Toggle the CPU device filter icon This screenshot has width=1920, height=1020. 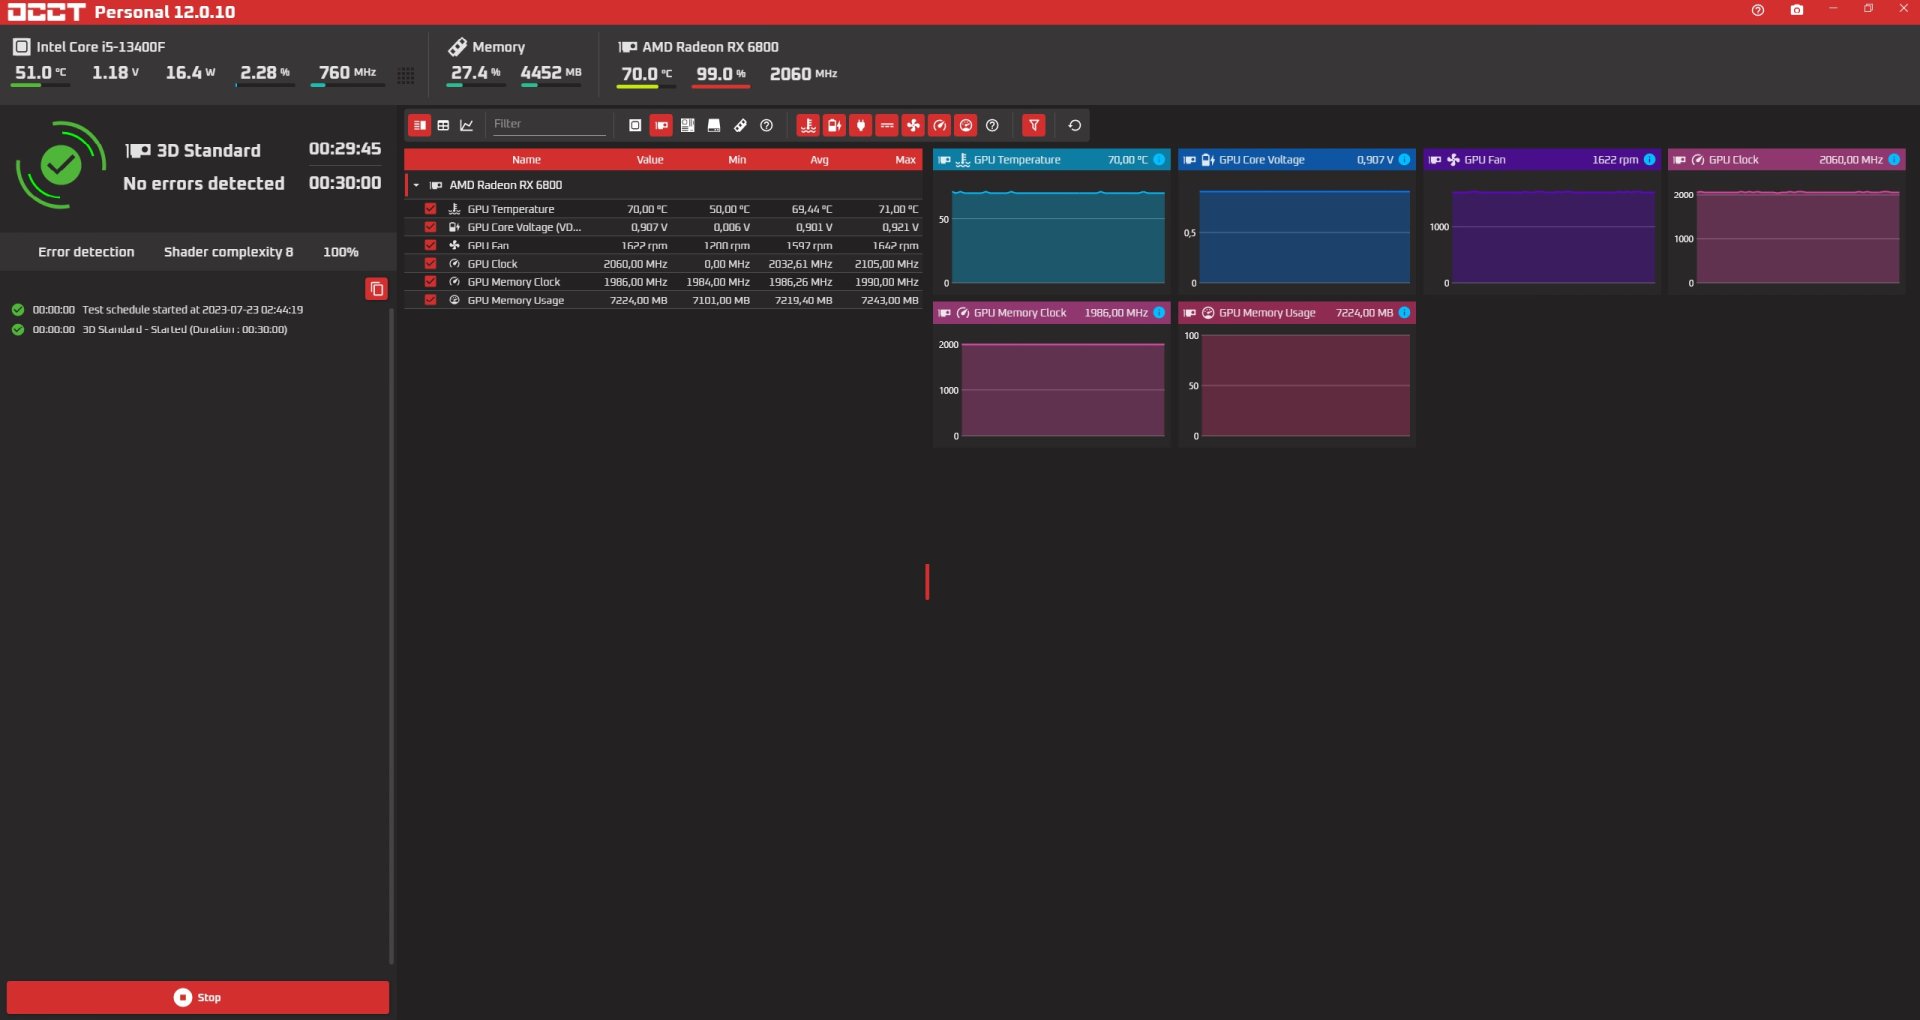point(635,125)
